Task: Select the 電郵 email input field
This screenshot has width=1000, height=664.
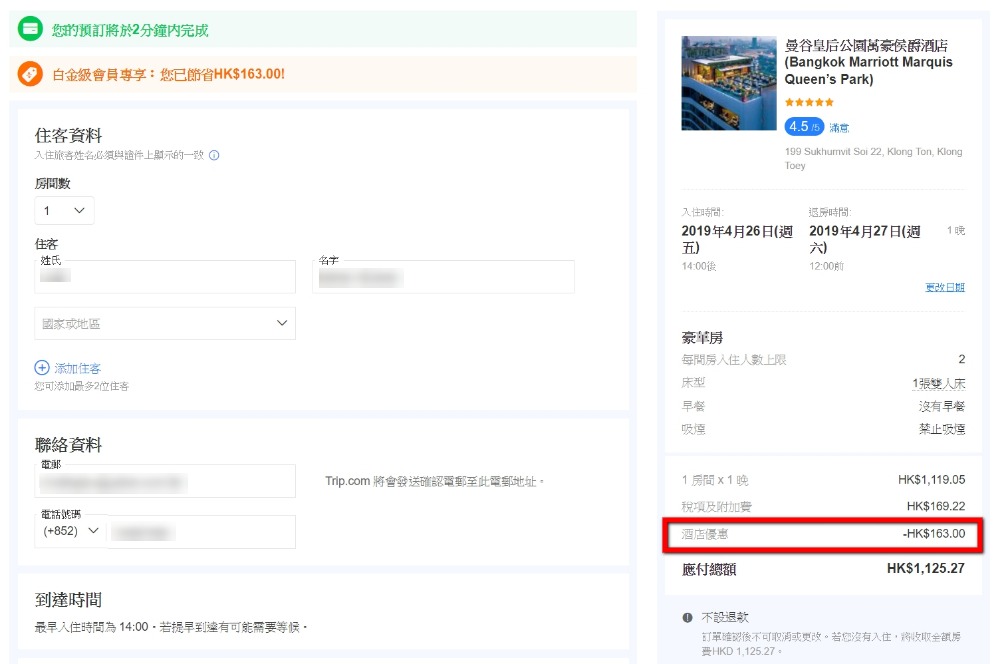Action: 165,482
